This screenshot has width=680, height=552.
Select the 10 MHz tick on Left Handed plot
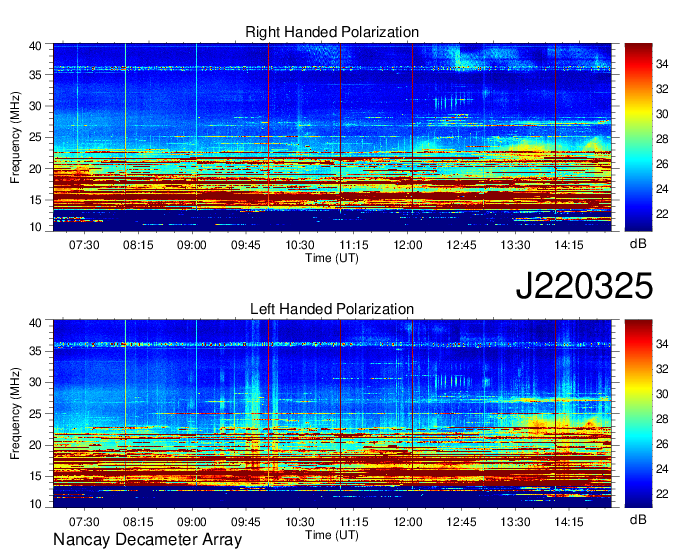point(35,503)
